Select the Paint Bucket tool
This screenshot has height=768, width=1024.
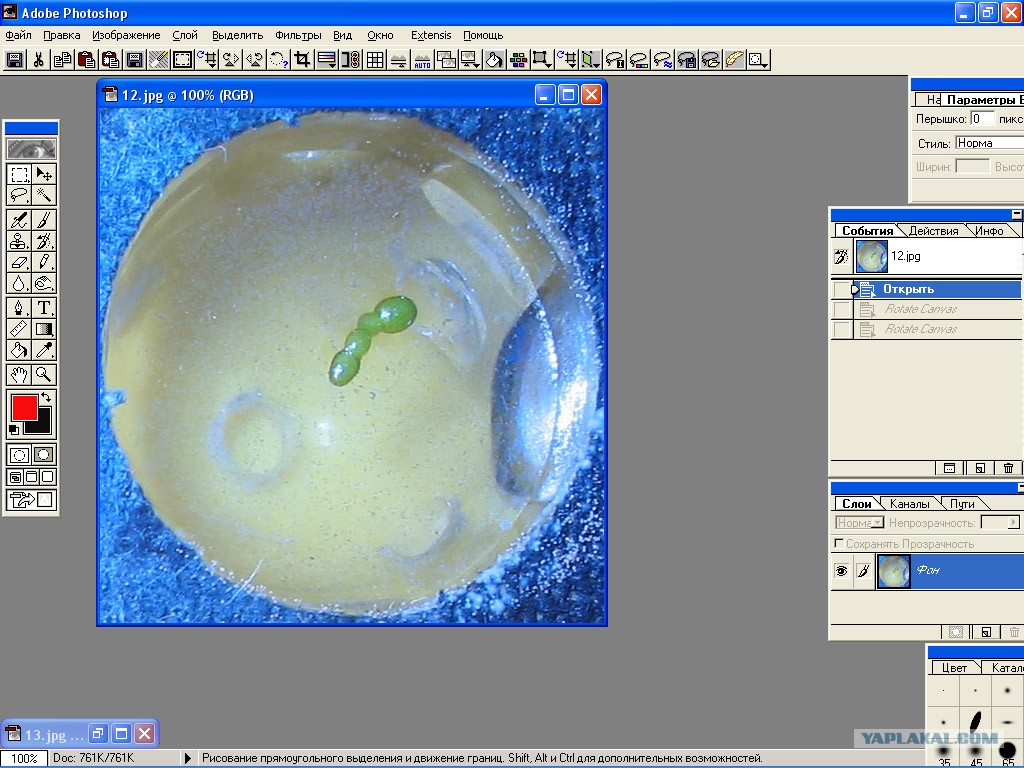(19, 350)
